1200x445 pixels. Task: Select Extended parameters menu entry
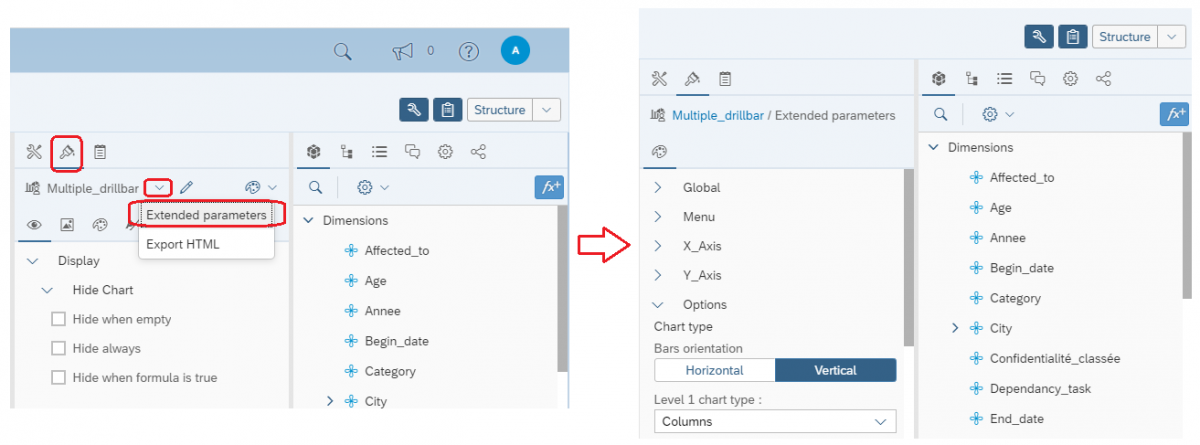(x=206, y=215)
